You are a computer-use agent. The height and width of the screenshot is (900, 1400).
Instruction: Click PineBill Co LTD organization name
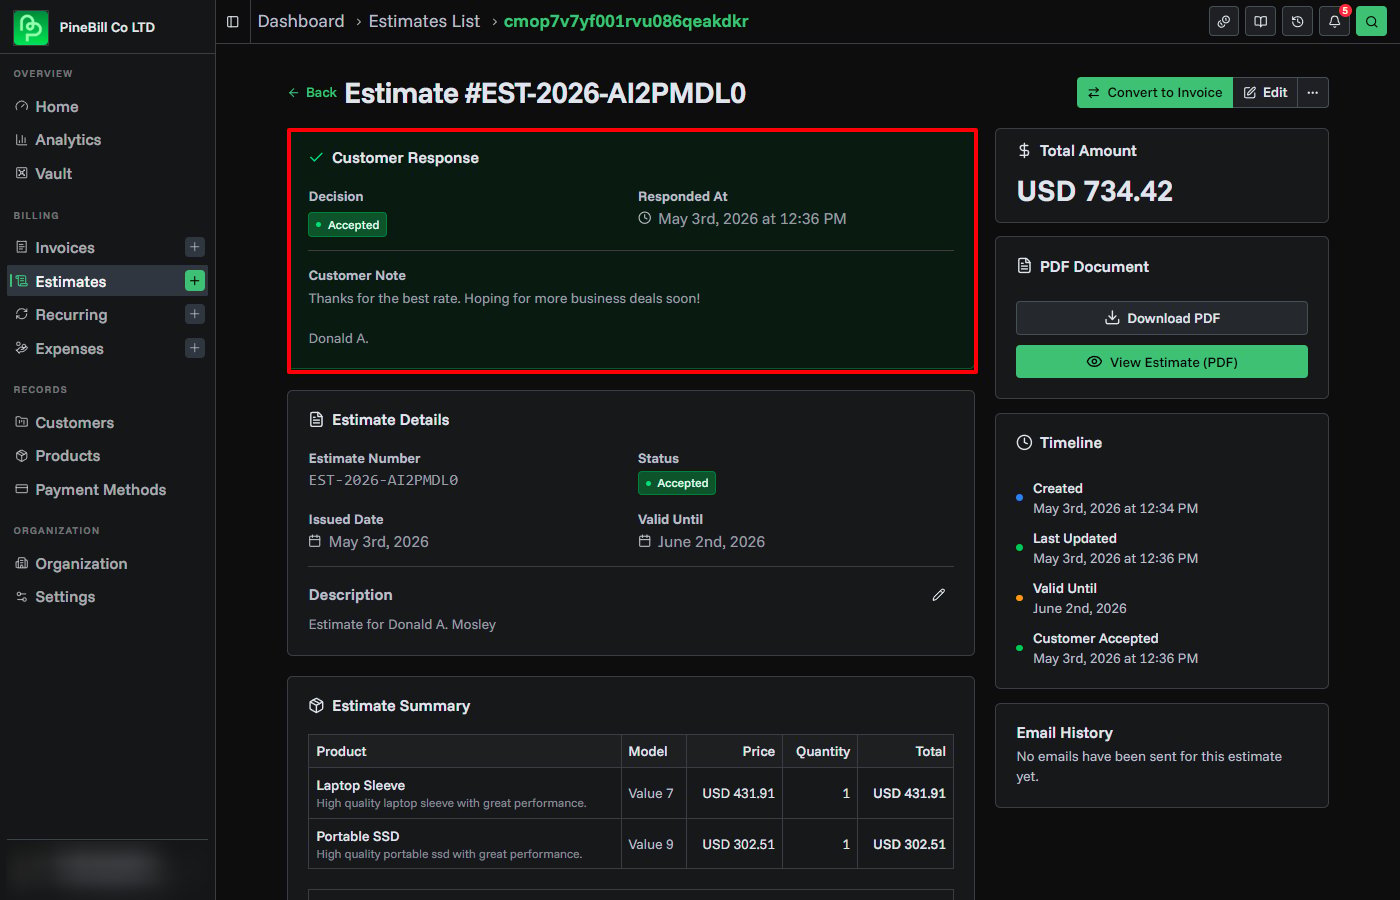(x=107, y=27)
